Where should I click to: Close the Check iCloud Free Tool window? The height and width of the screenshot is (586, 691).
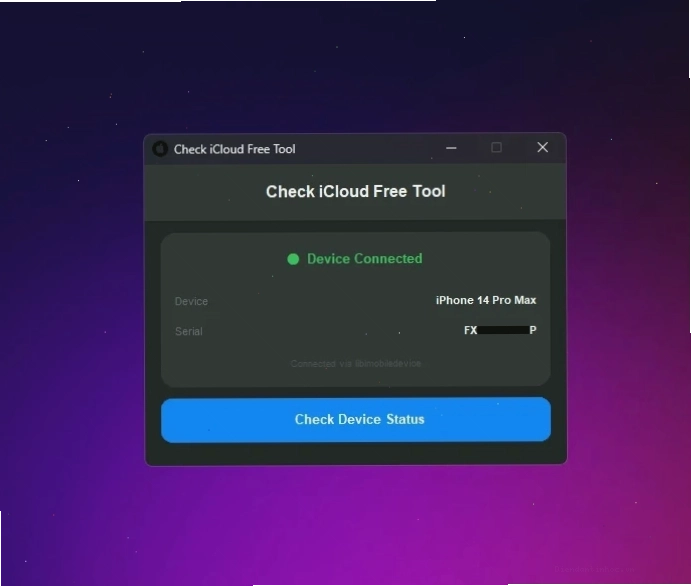click(x=542, y=147)
